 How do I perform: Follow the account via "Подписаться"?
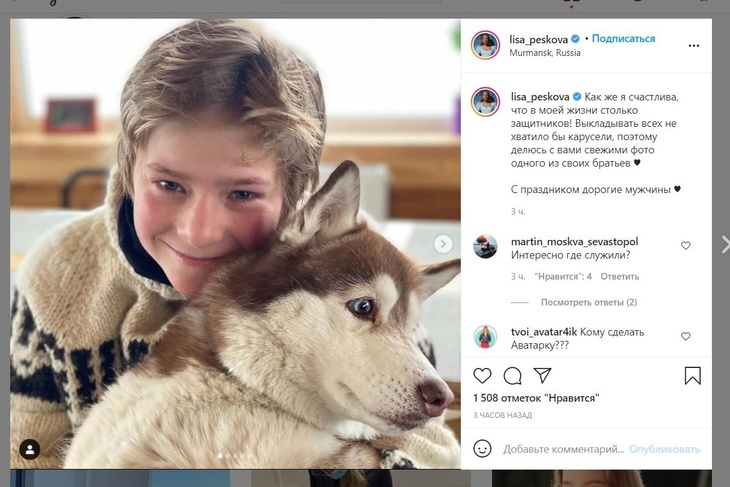623,39
